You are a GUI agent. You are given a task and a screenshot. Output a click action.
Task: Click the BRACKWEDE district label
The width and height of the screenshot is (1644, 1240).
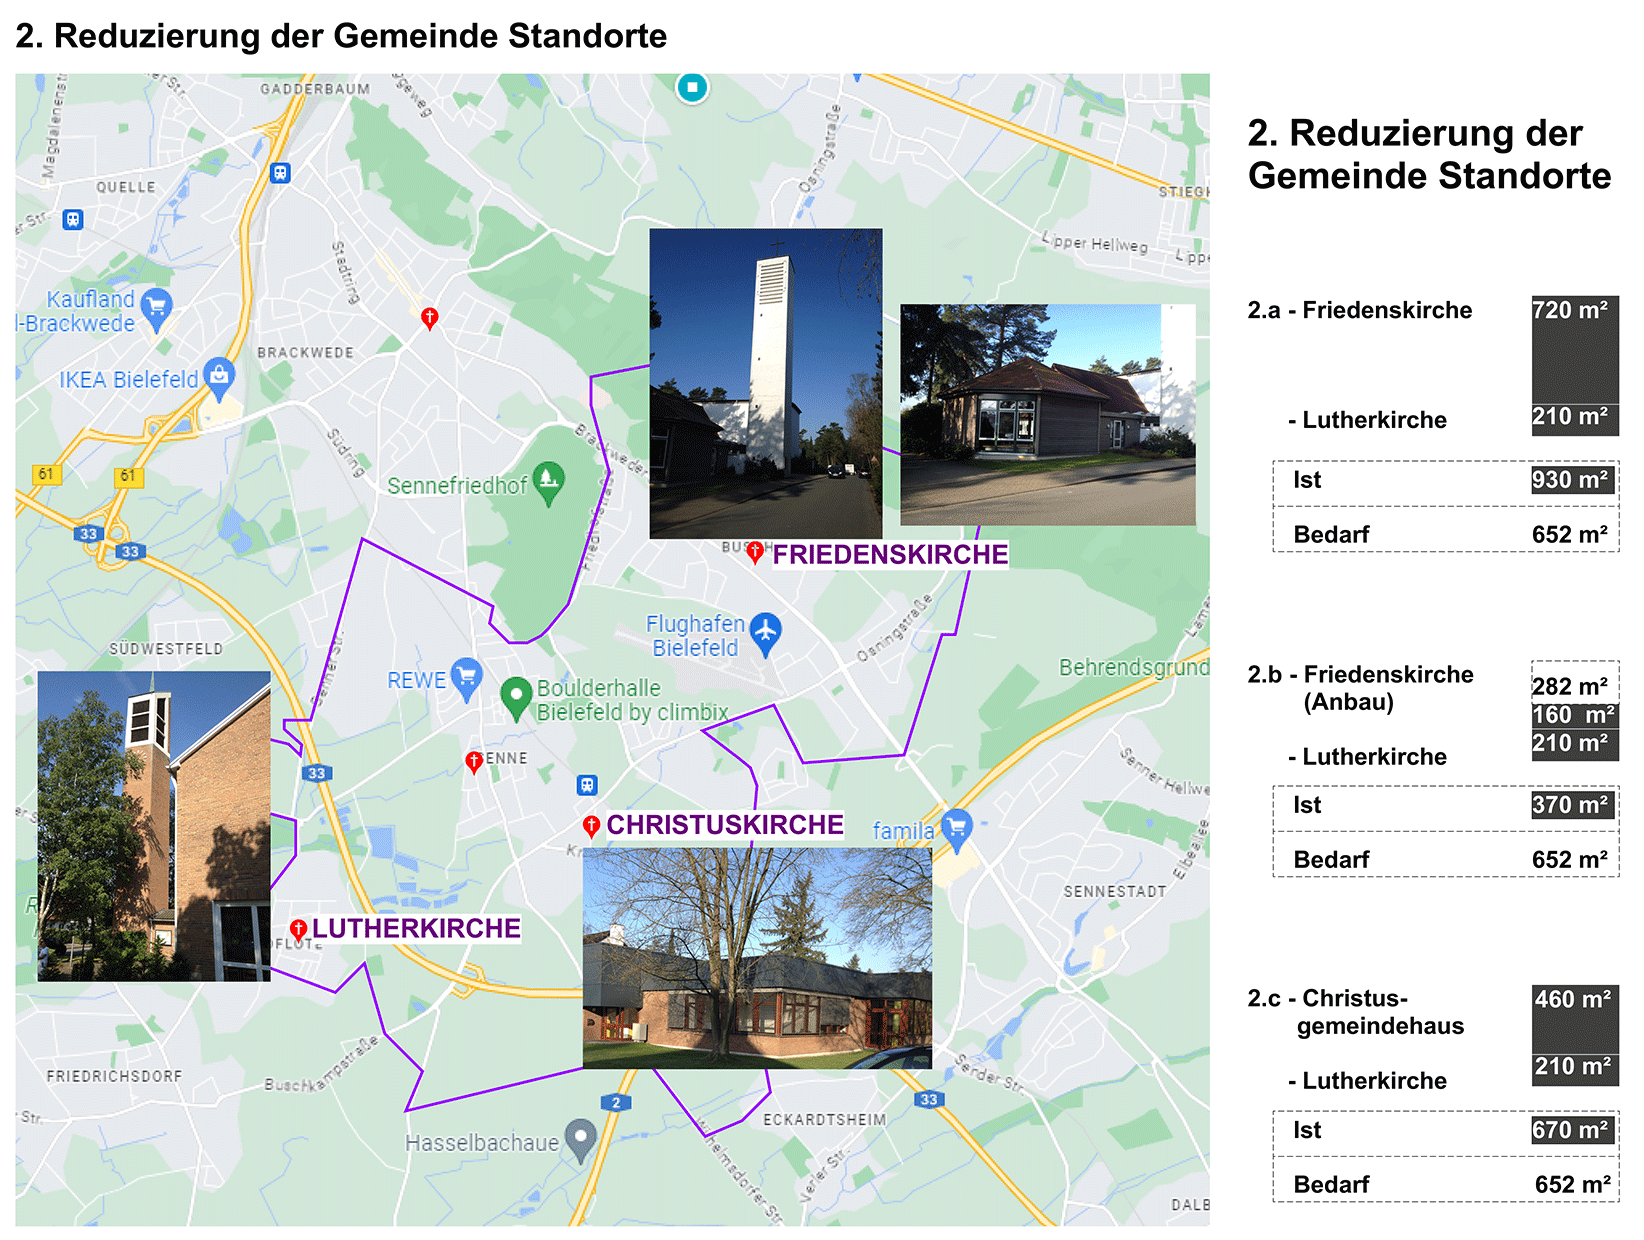[x=305, y=353]
